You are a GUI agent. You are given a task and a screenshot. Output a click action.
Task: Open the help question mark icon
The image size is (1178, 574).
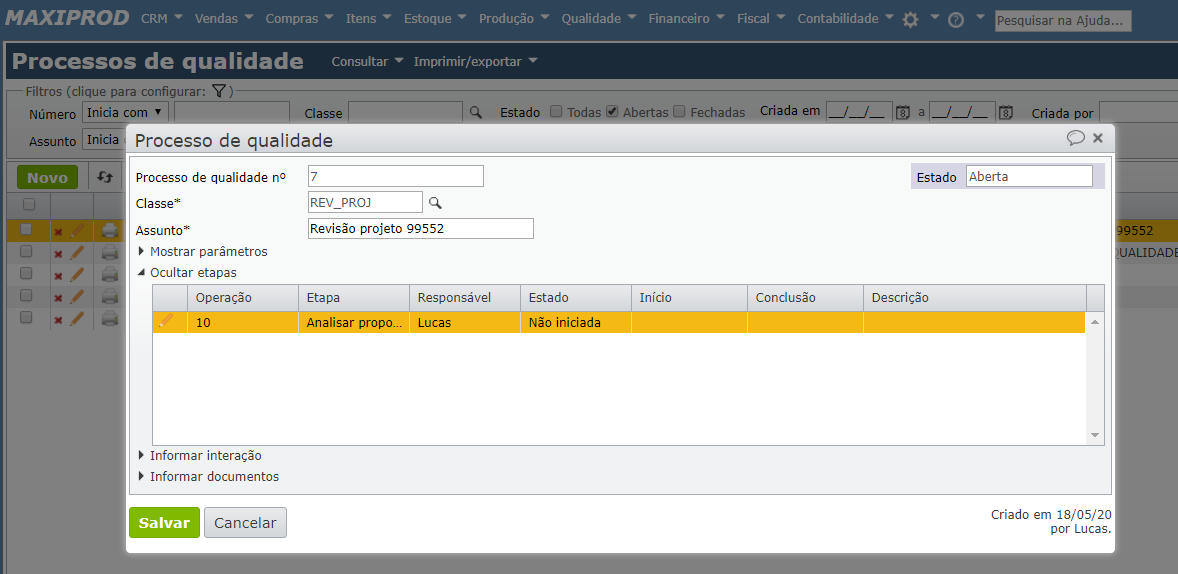pos(956,20)
